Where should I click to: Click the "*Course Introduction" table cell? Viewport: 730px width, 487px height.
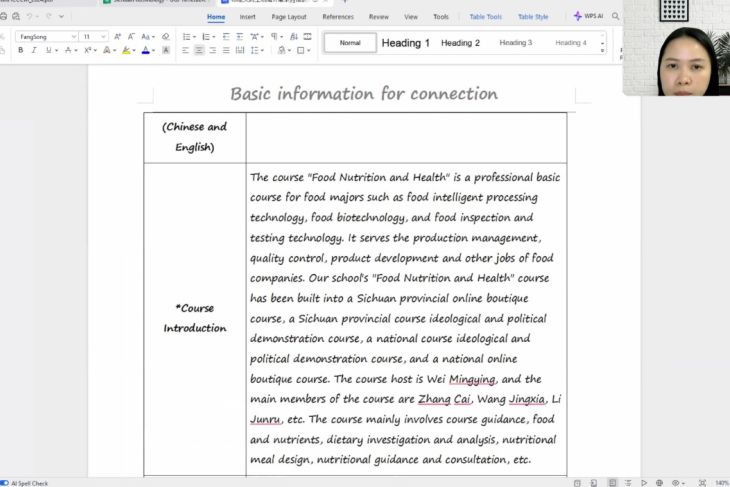(x=195, y=319)
